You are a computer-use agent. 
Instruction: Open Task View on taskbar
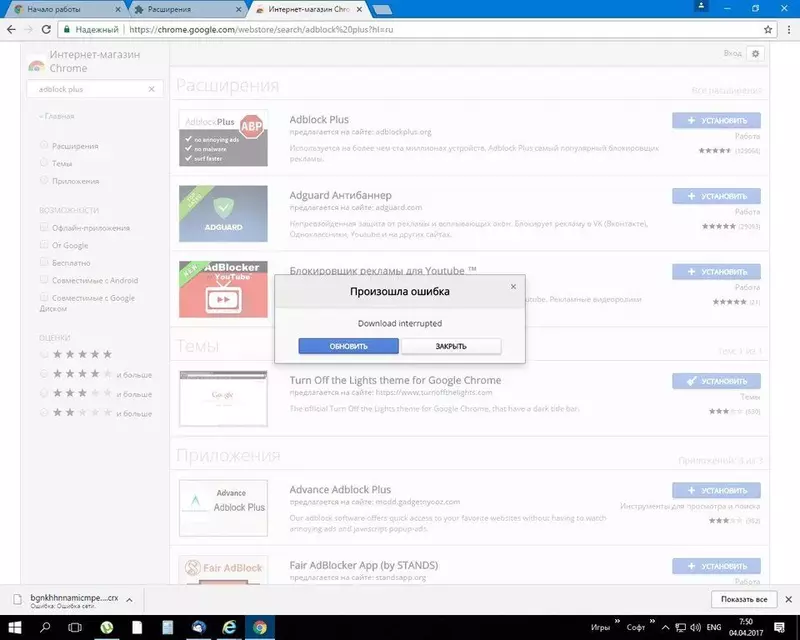click(75, 627)
